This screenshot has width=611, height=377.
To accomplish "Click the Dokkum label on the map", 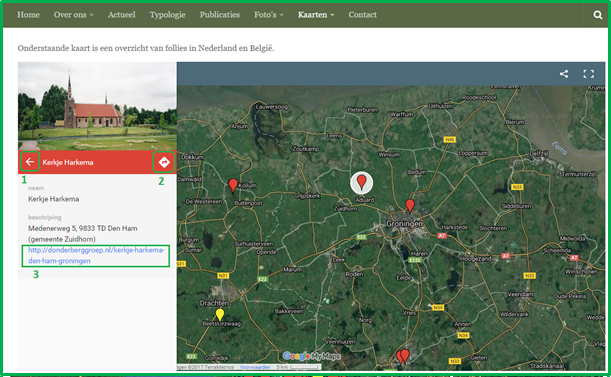I will pyautogui.click(x=192, y=157).
